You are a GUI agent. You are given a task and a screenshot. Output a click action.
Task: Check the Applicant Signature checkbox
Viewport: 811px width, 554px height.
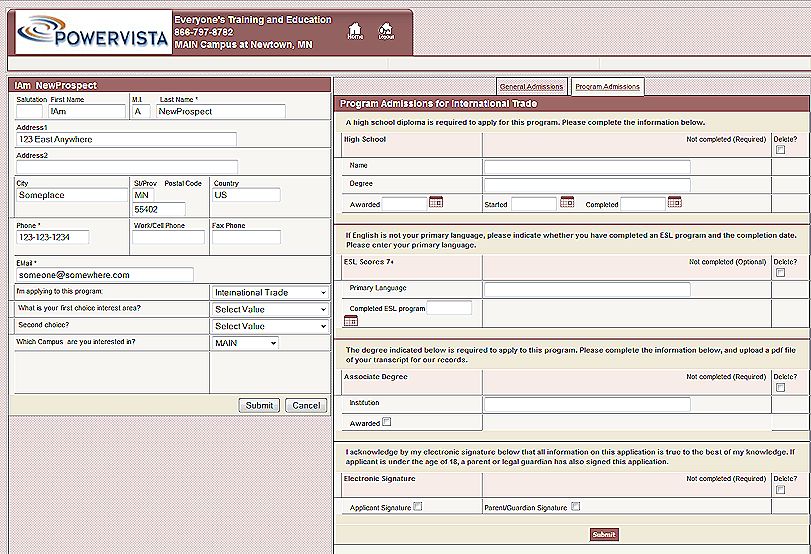[418, 506]
